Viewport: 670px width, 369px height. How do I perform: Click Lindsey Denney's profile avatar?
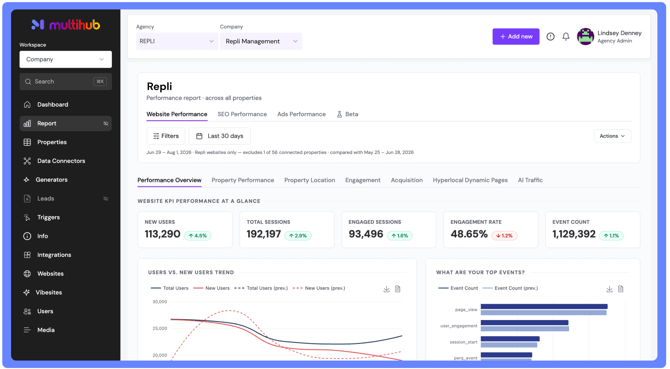585,37
